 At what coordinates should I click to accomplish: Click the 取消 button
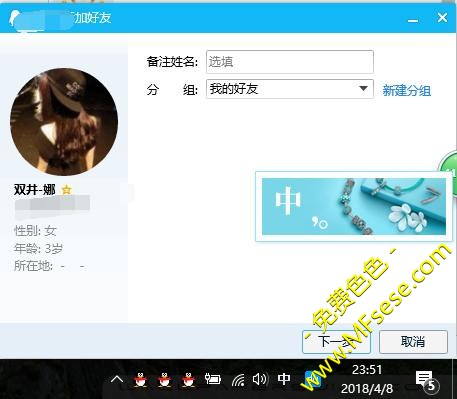coord(413,342)
